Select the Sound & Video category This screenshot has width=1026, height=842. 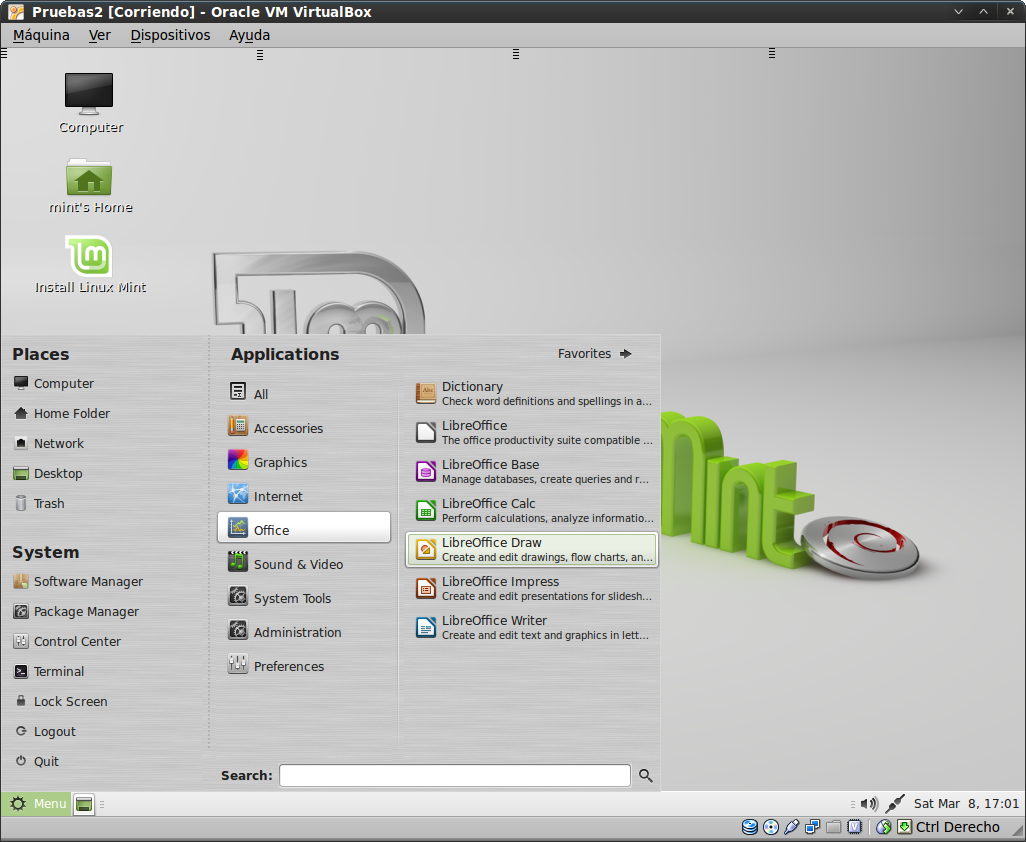coord(297,564)
